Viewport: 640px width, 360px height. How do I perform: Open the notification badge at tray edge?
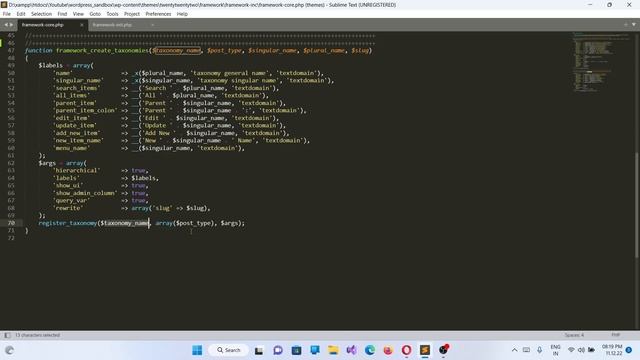629,350
